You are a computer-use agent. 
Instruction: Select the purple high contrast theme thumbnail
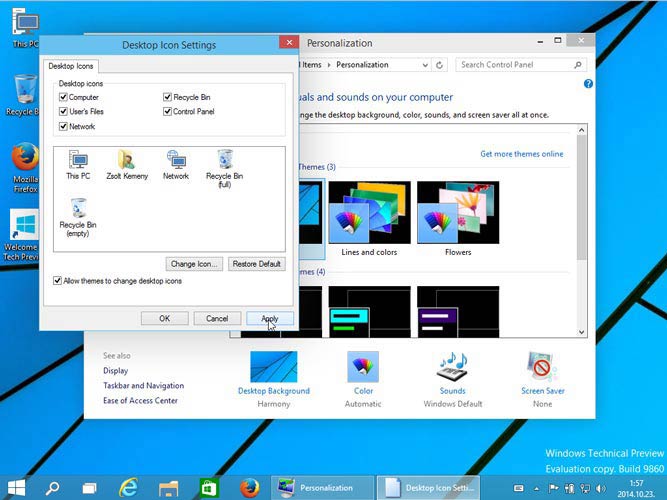coord(458,312)
